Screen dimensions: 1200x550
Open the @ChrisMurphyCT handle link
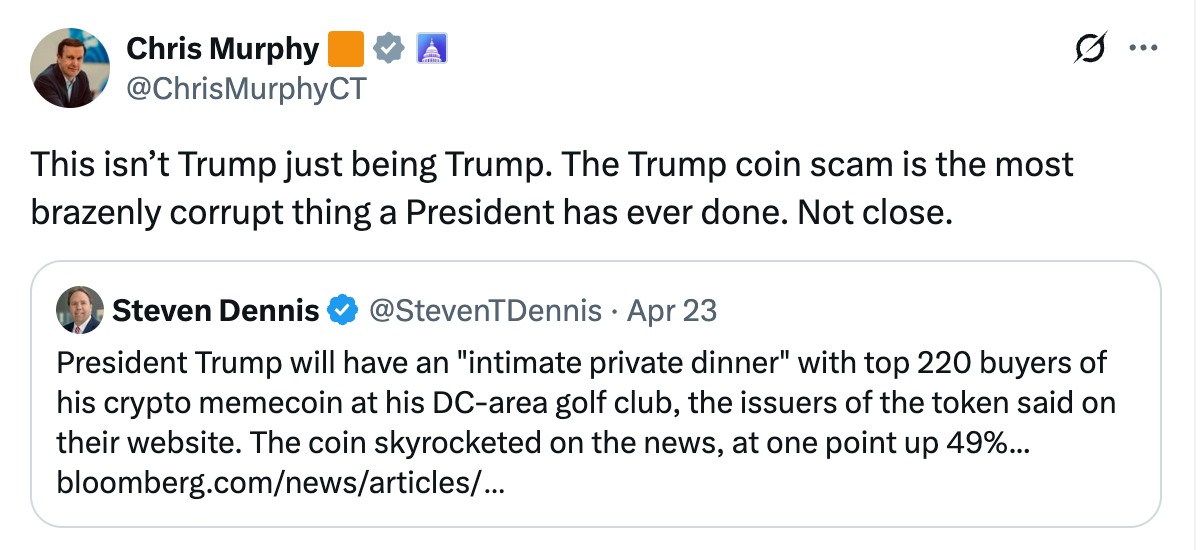tap(247, 89)
